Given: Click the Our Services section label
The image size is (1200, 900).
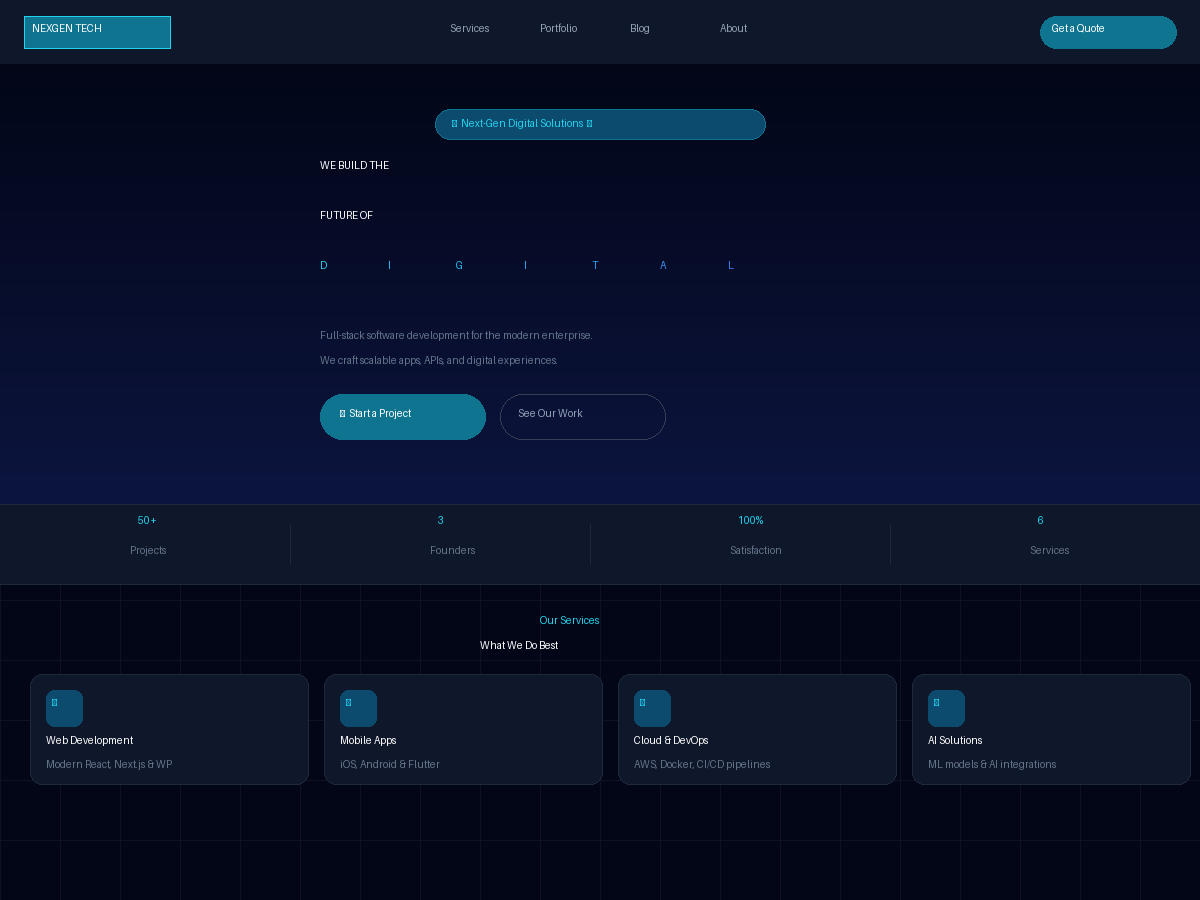Looking at the screenshot, I should [569, 621].
